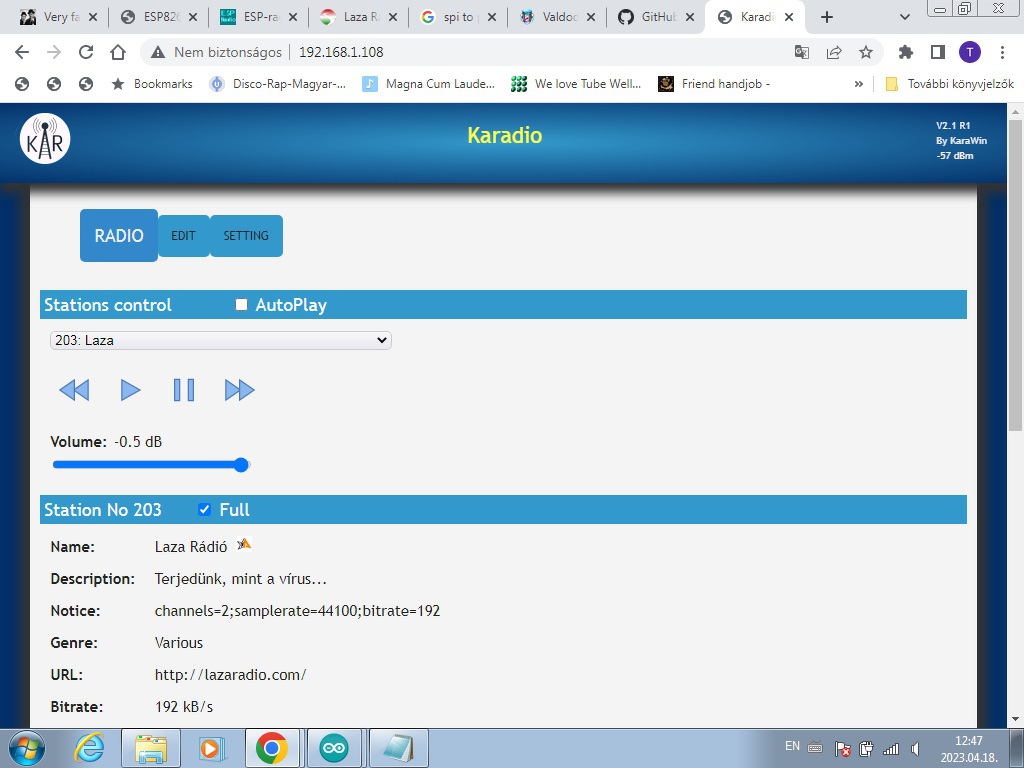Open Disco-Rap-Magyar bookmark
The image size is (1024, 768).
pos(277,84)
